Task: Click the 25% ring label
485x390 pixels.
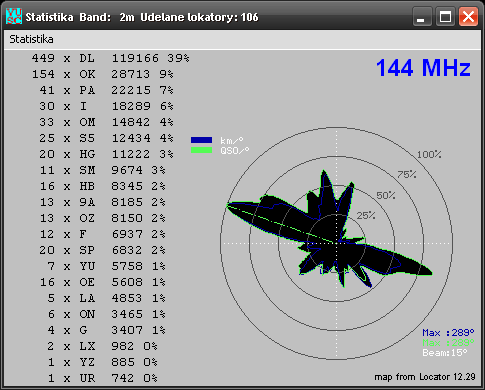Action: (366, 216)
